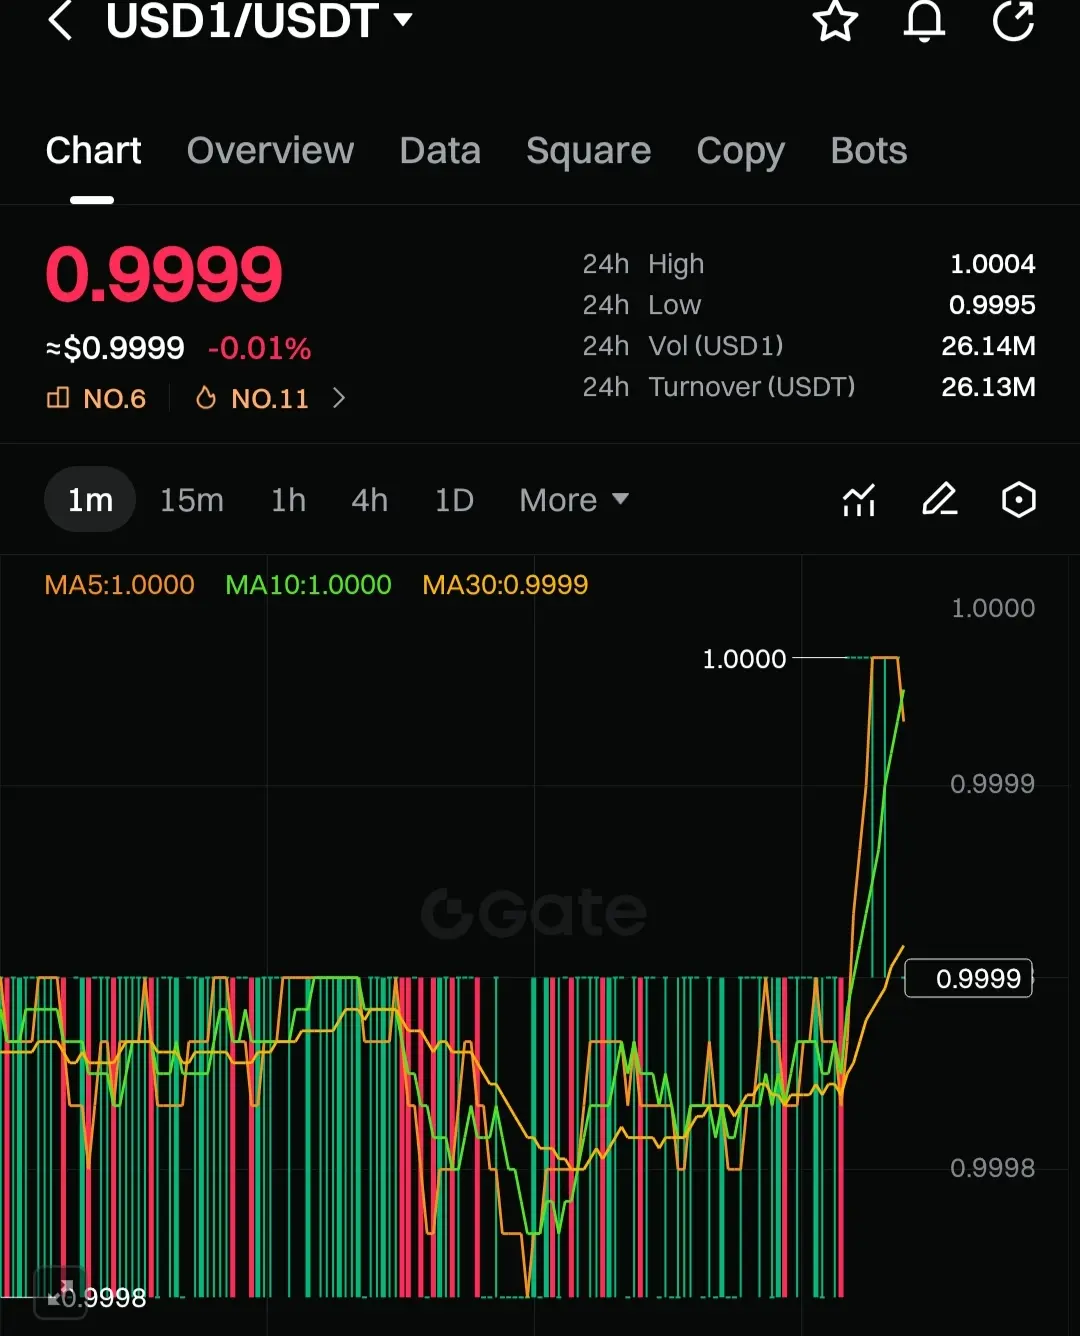Tap the current price tag 0.9999 on axis
The height and width of the screenshot is (1336, 1080).
968,978
